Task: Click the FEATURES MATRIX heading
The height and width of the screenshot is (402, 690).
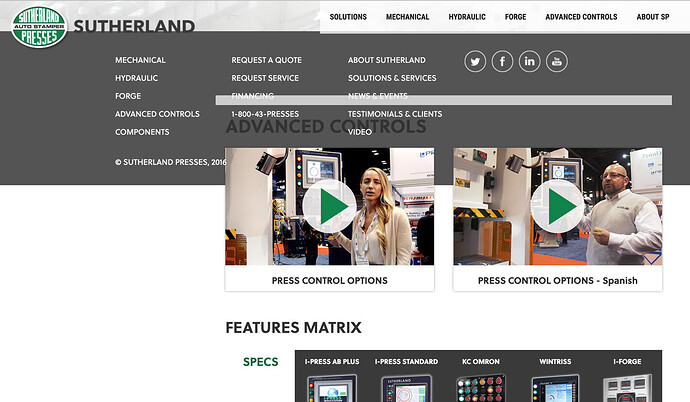Action: click(x=294, y=328)
